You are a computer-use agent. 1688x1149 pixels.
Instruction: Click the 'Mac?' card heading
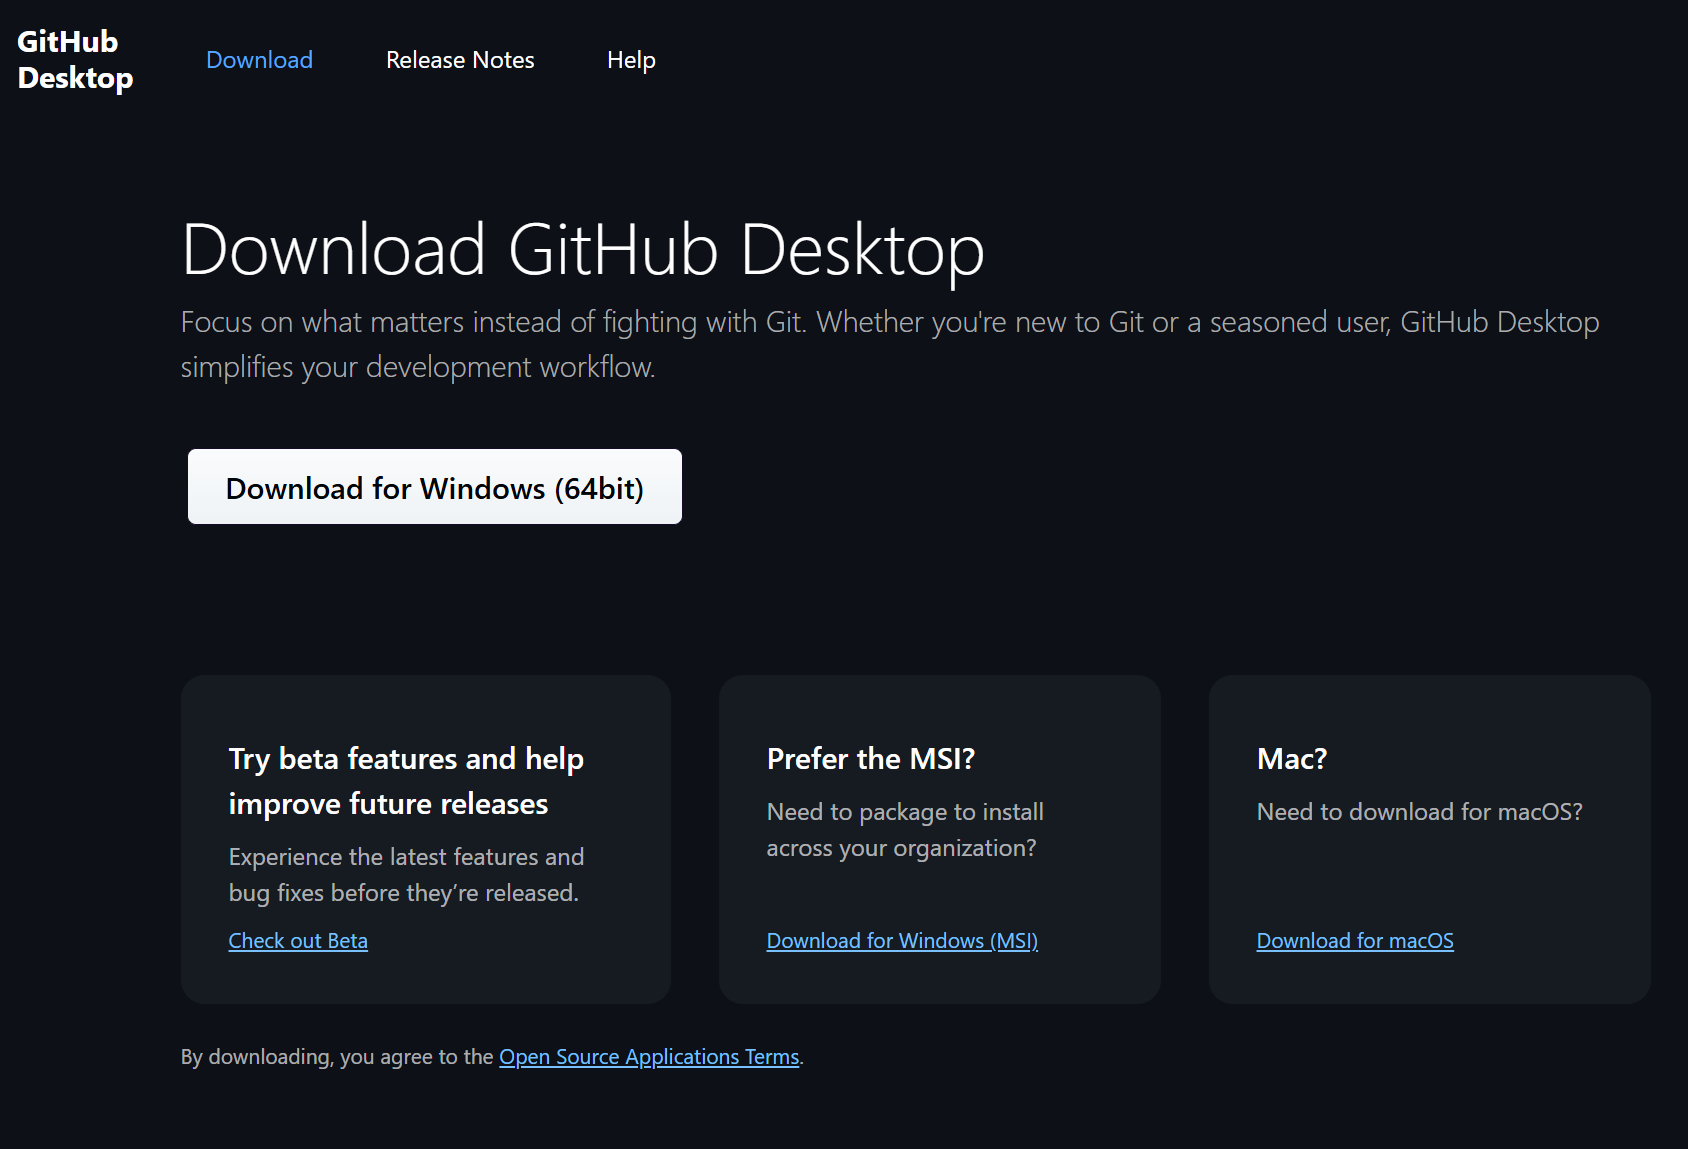coord(1292,759)
